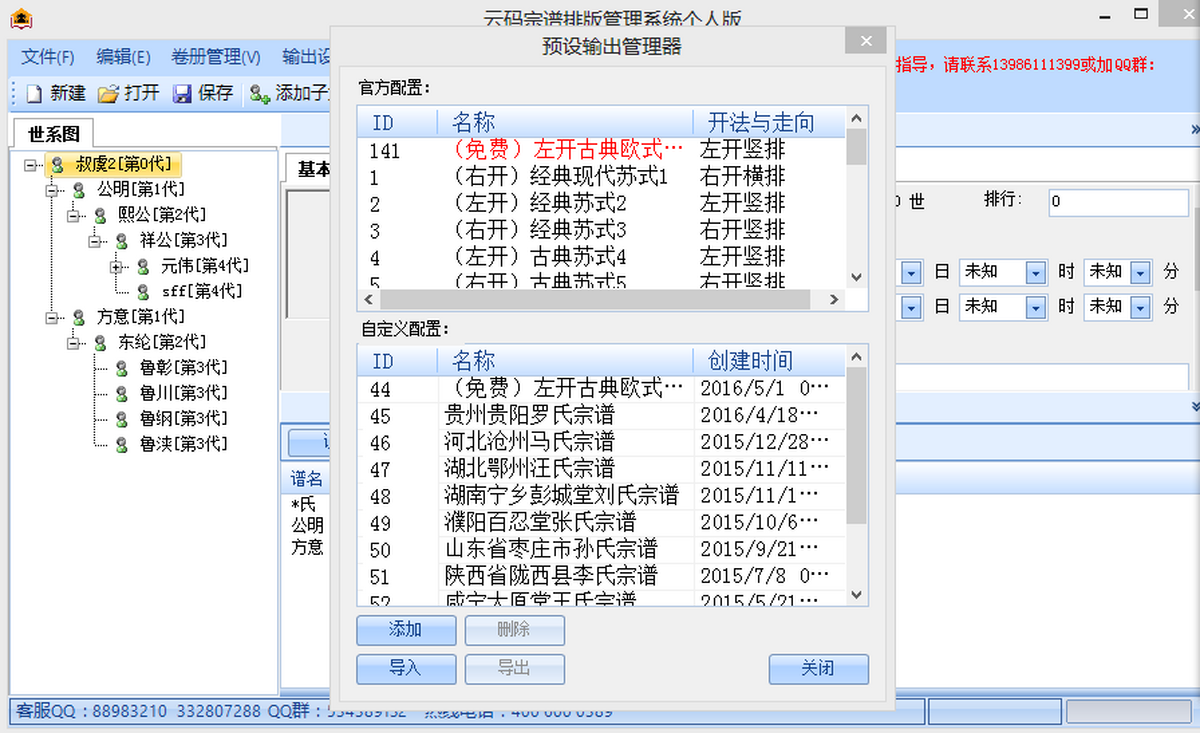Open the 编辑(E) menu

(123, 57)
